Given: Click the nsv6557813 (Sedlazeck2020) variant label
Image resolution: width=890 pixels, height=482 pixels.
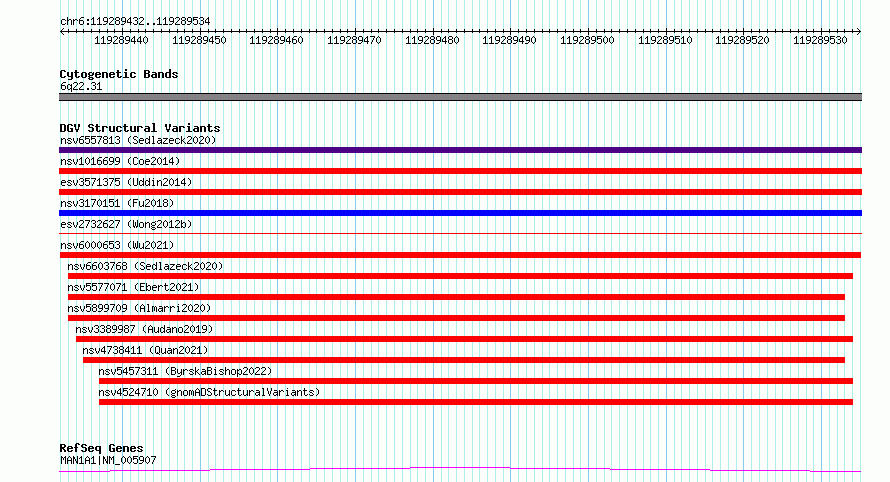Looking at the screenshot, I should (138, 140).
